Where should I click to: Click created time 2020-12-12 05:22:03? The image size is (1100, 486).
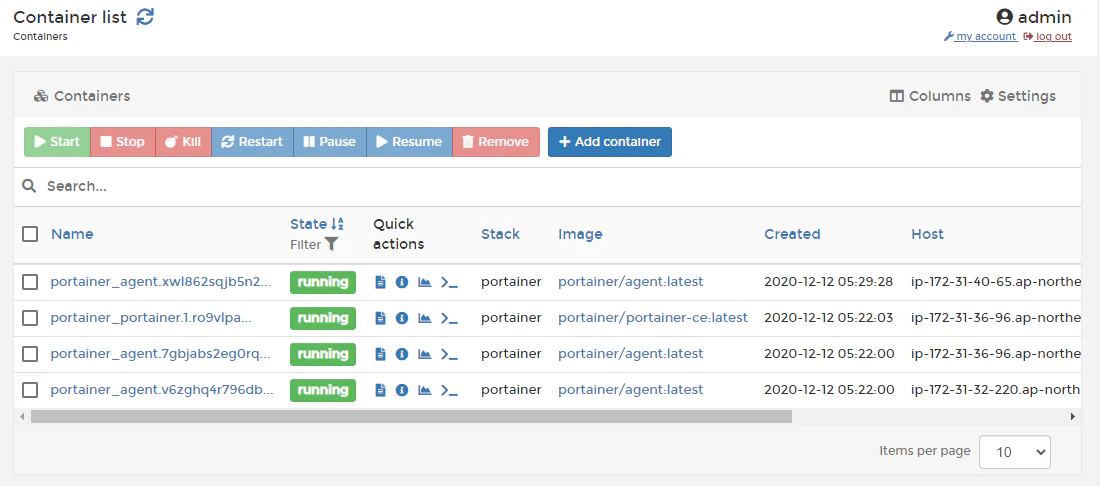pos(828,318)
